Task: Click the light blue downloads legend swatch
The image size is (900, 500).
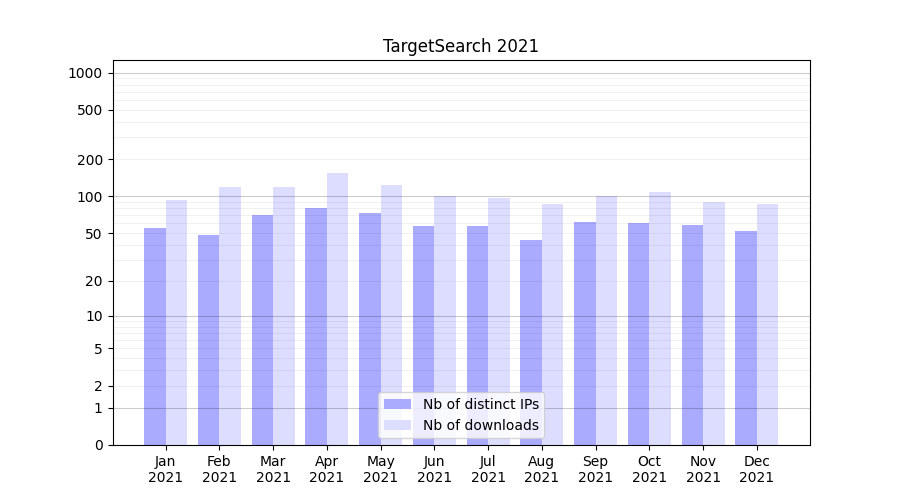Action: [397, 425]
